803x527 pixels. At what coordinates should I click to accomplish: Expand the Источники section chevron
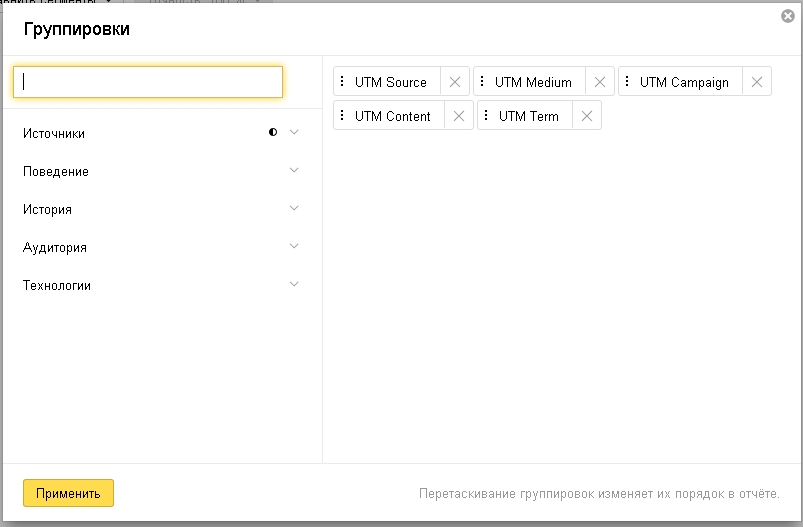pyautogui.click(x=294, y=133)
